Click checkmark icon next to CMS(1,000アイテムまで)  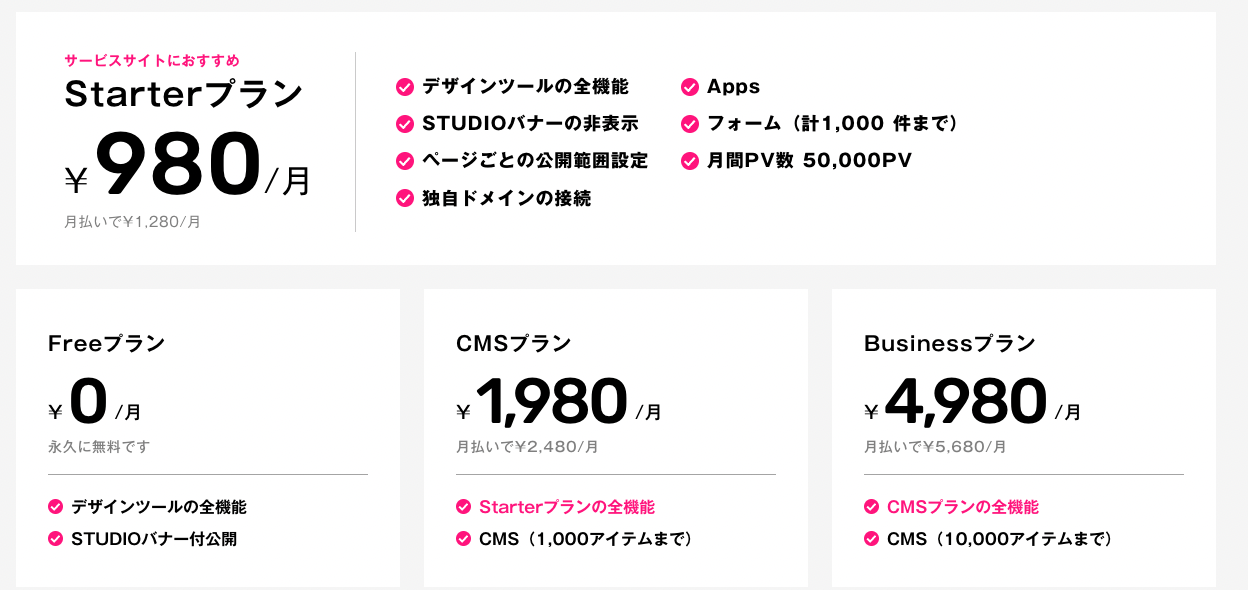[x=464, y=539]
